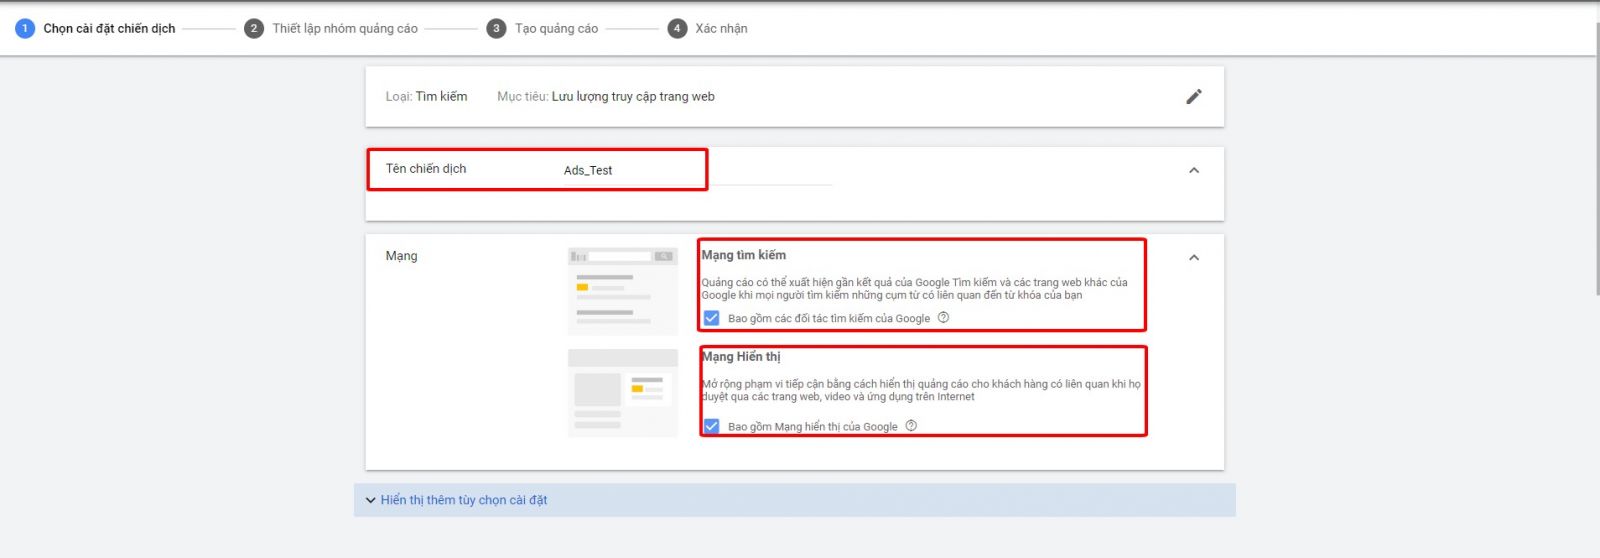Image resolution: width=1600 pixels, height=558 pixels.
Task: Click Mục tiêu: Lưu lượng truy cập trang web
Action: click(x=606, y=97)
